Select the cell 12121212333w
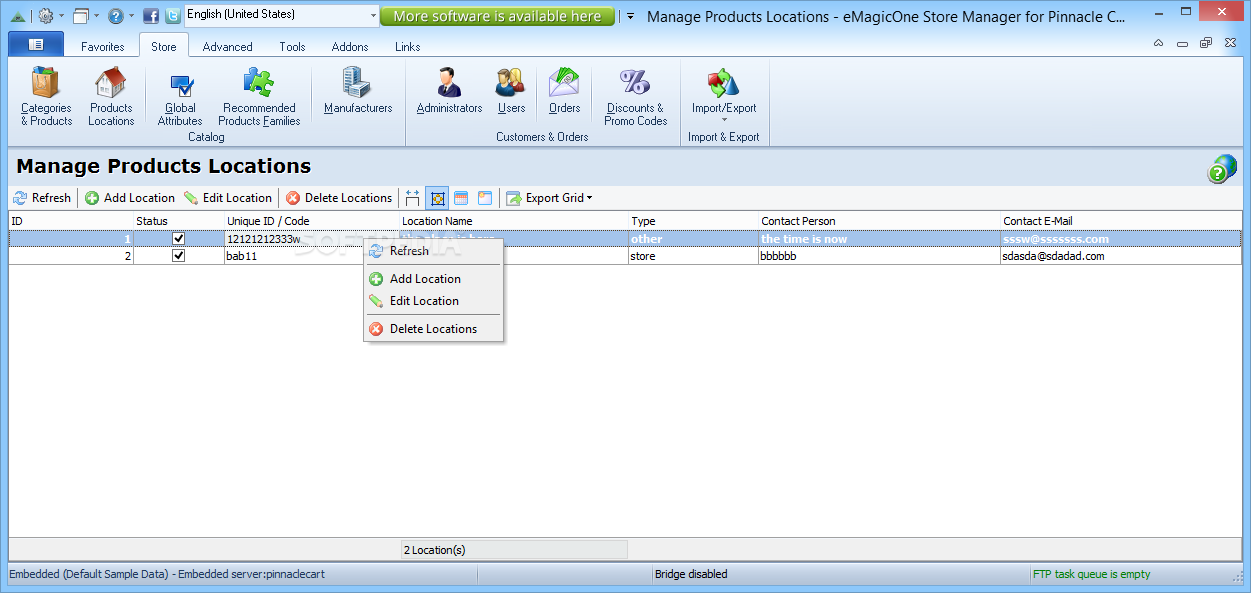1251x593 pixels. [x=312, y=239]
